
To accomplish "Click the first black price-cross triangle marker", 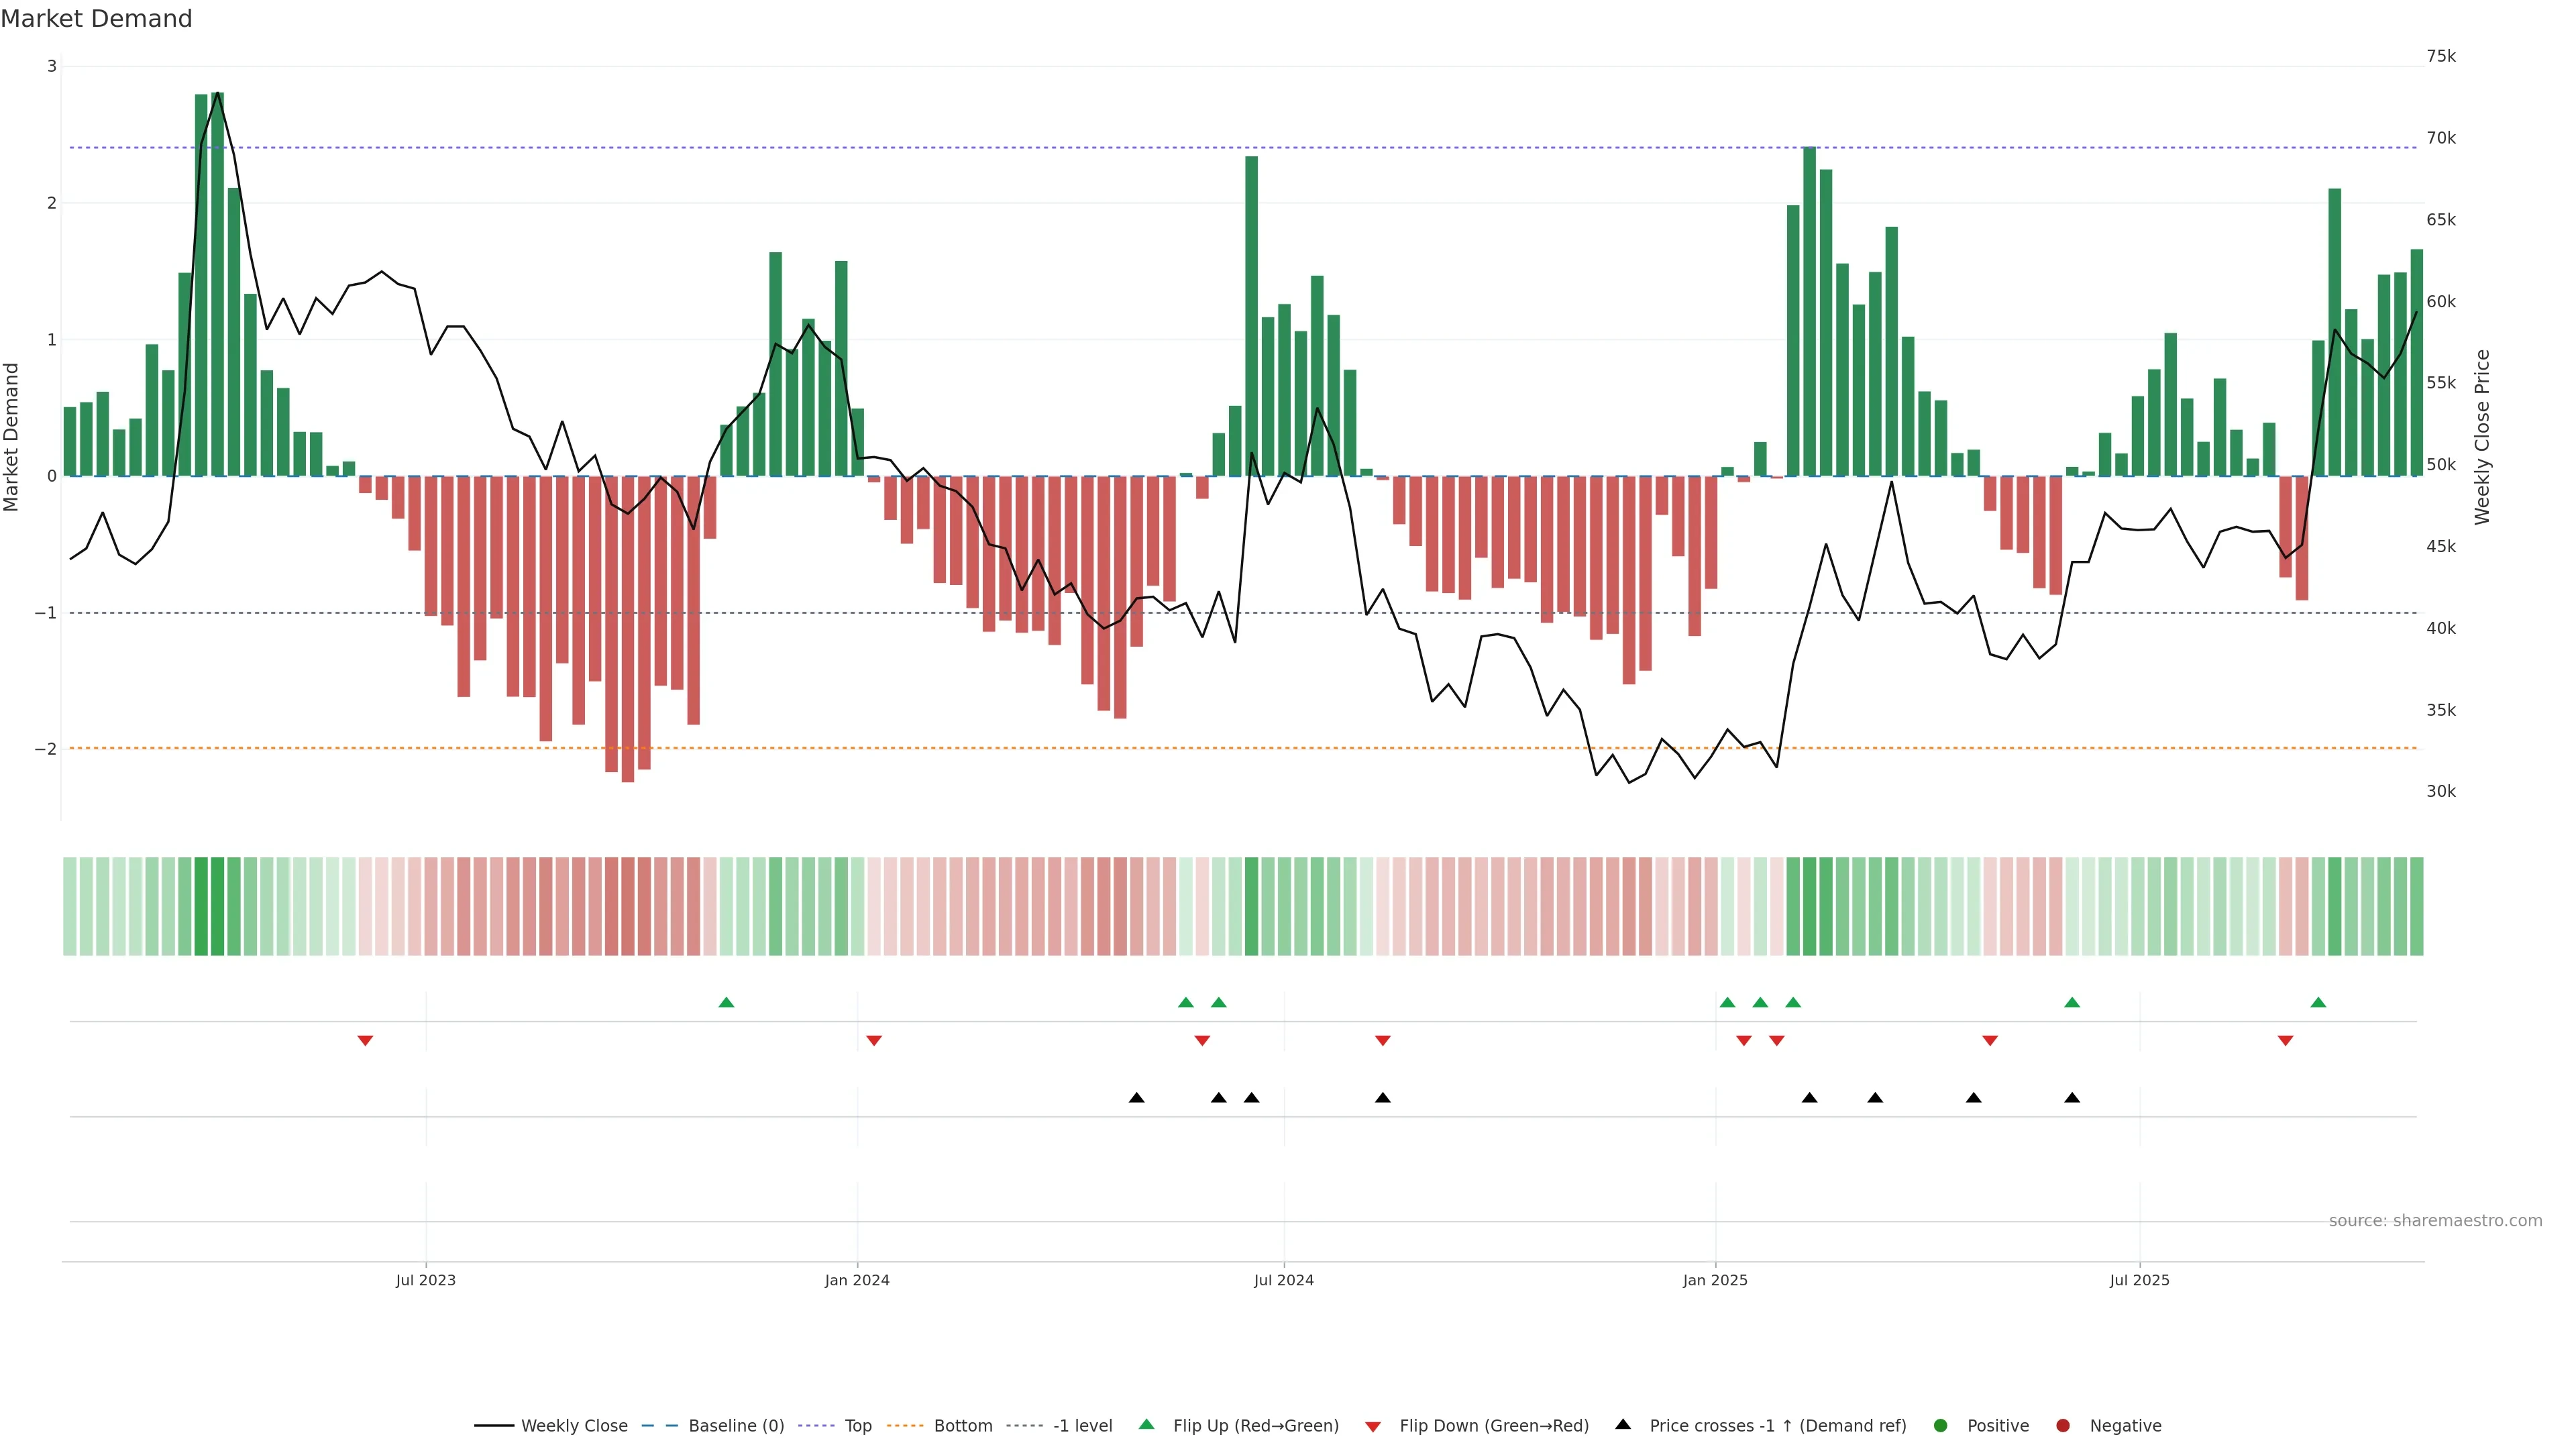I will tap(1136, 1098).
